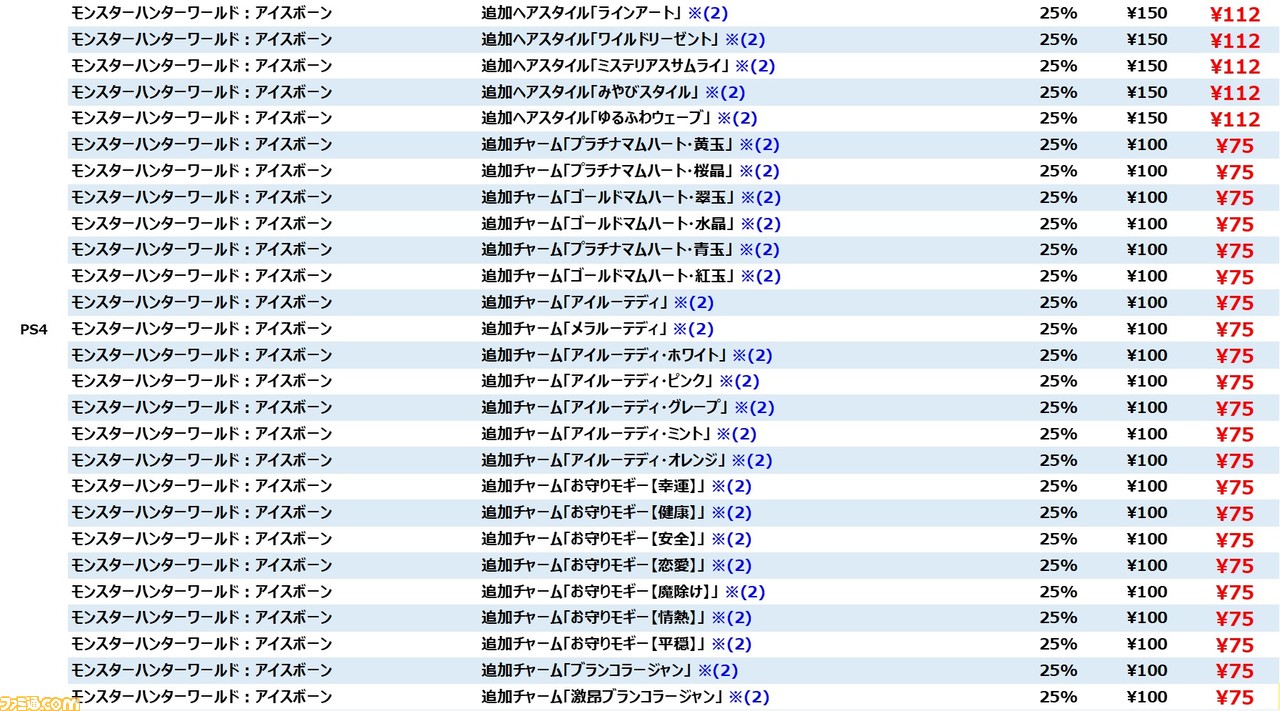Select 追加ヘアスタイル「ワイルドリーゼント」 item name

602,39
